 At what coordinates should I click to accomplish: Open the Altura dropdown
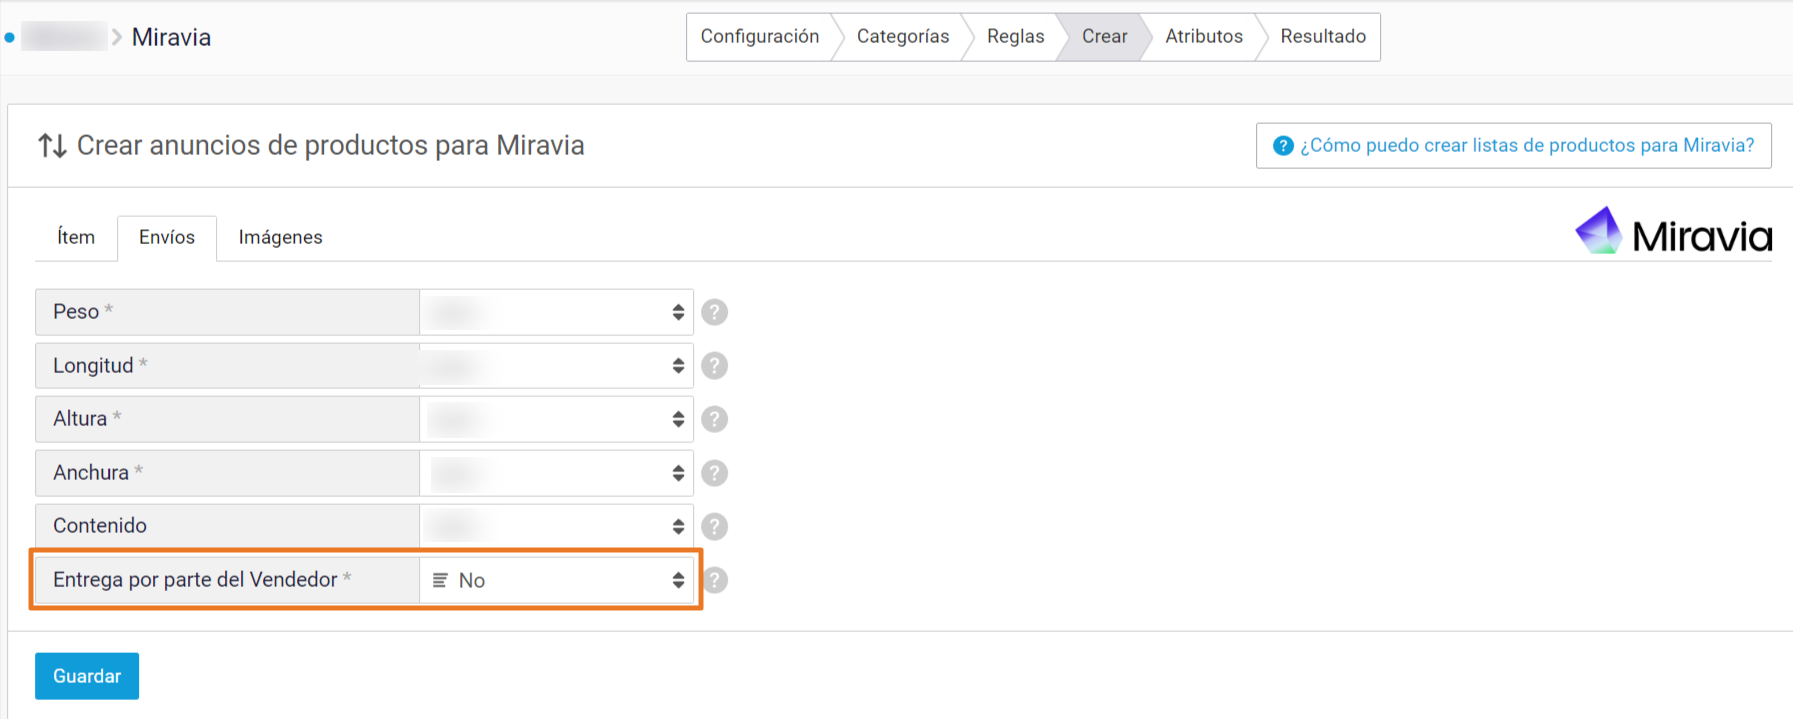pos(556,419)
